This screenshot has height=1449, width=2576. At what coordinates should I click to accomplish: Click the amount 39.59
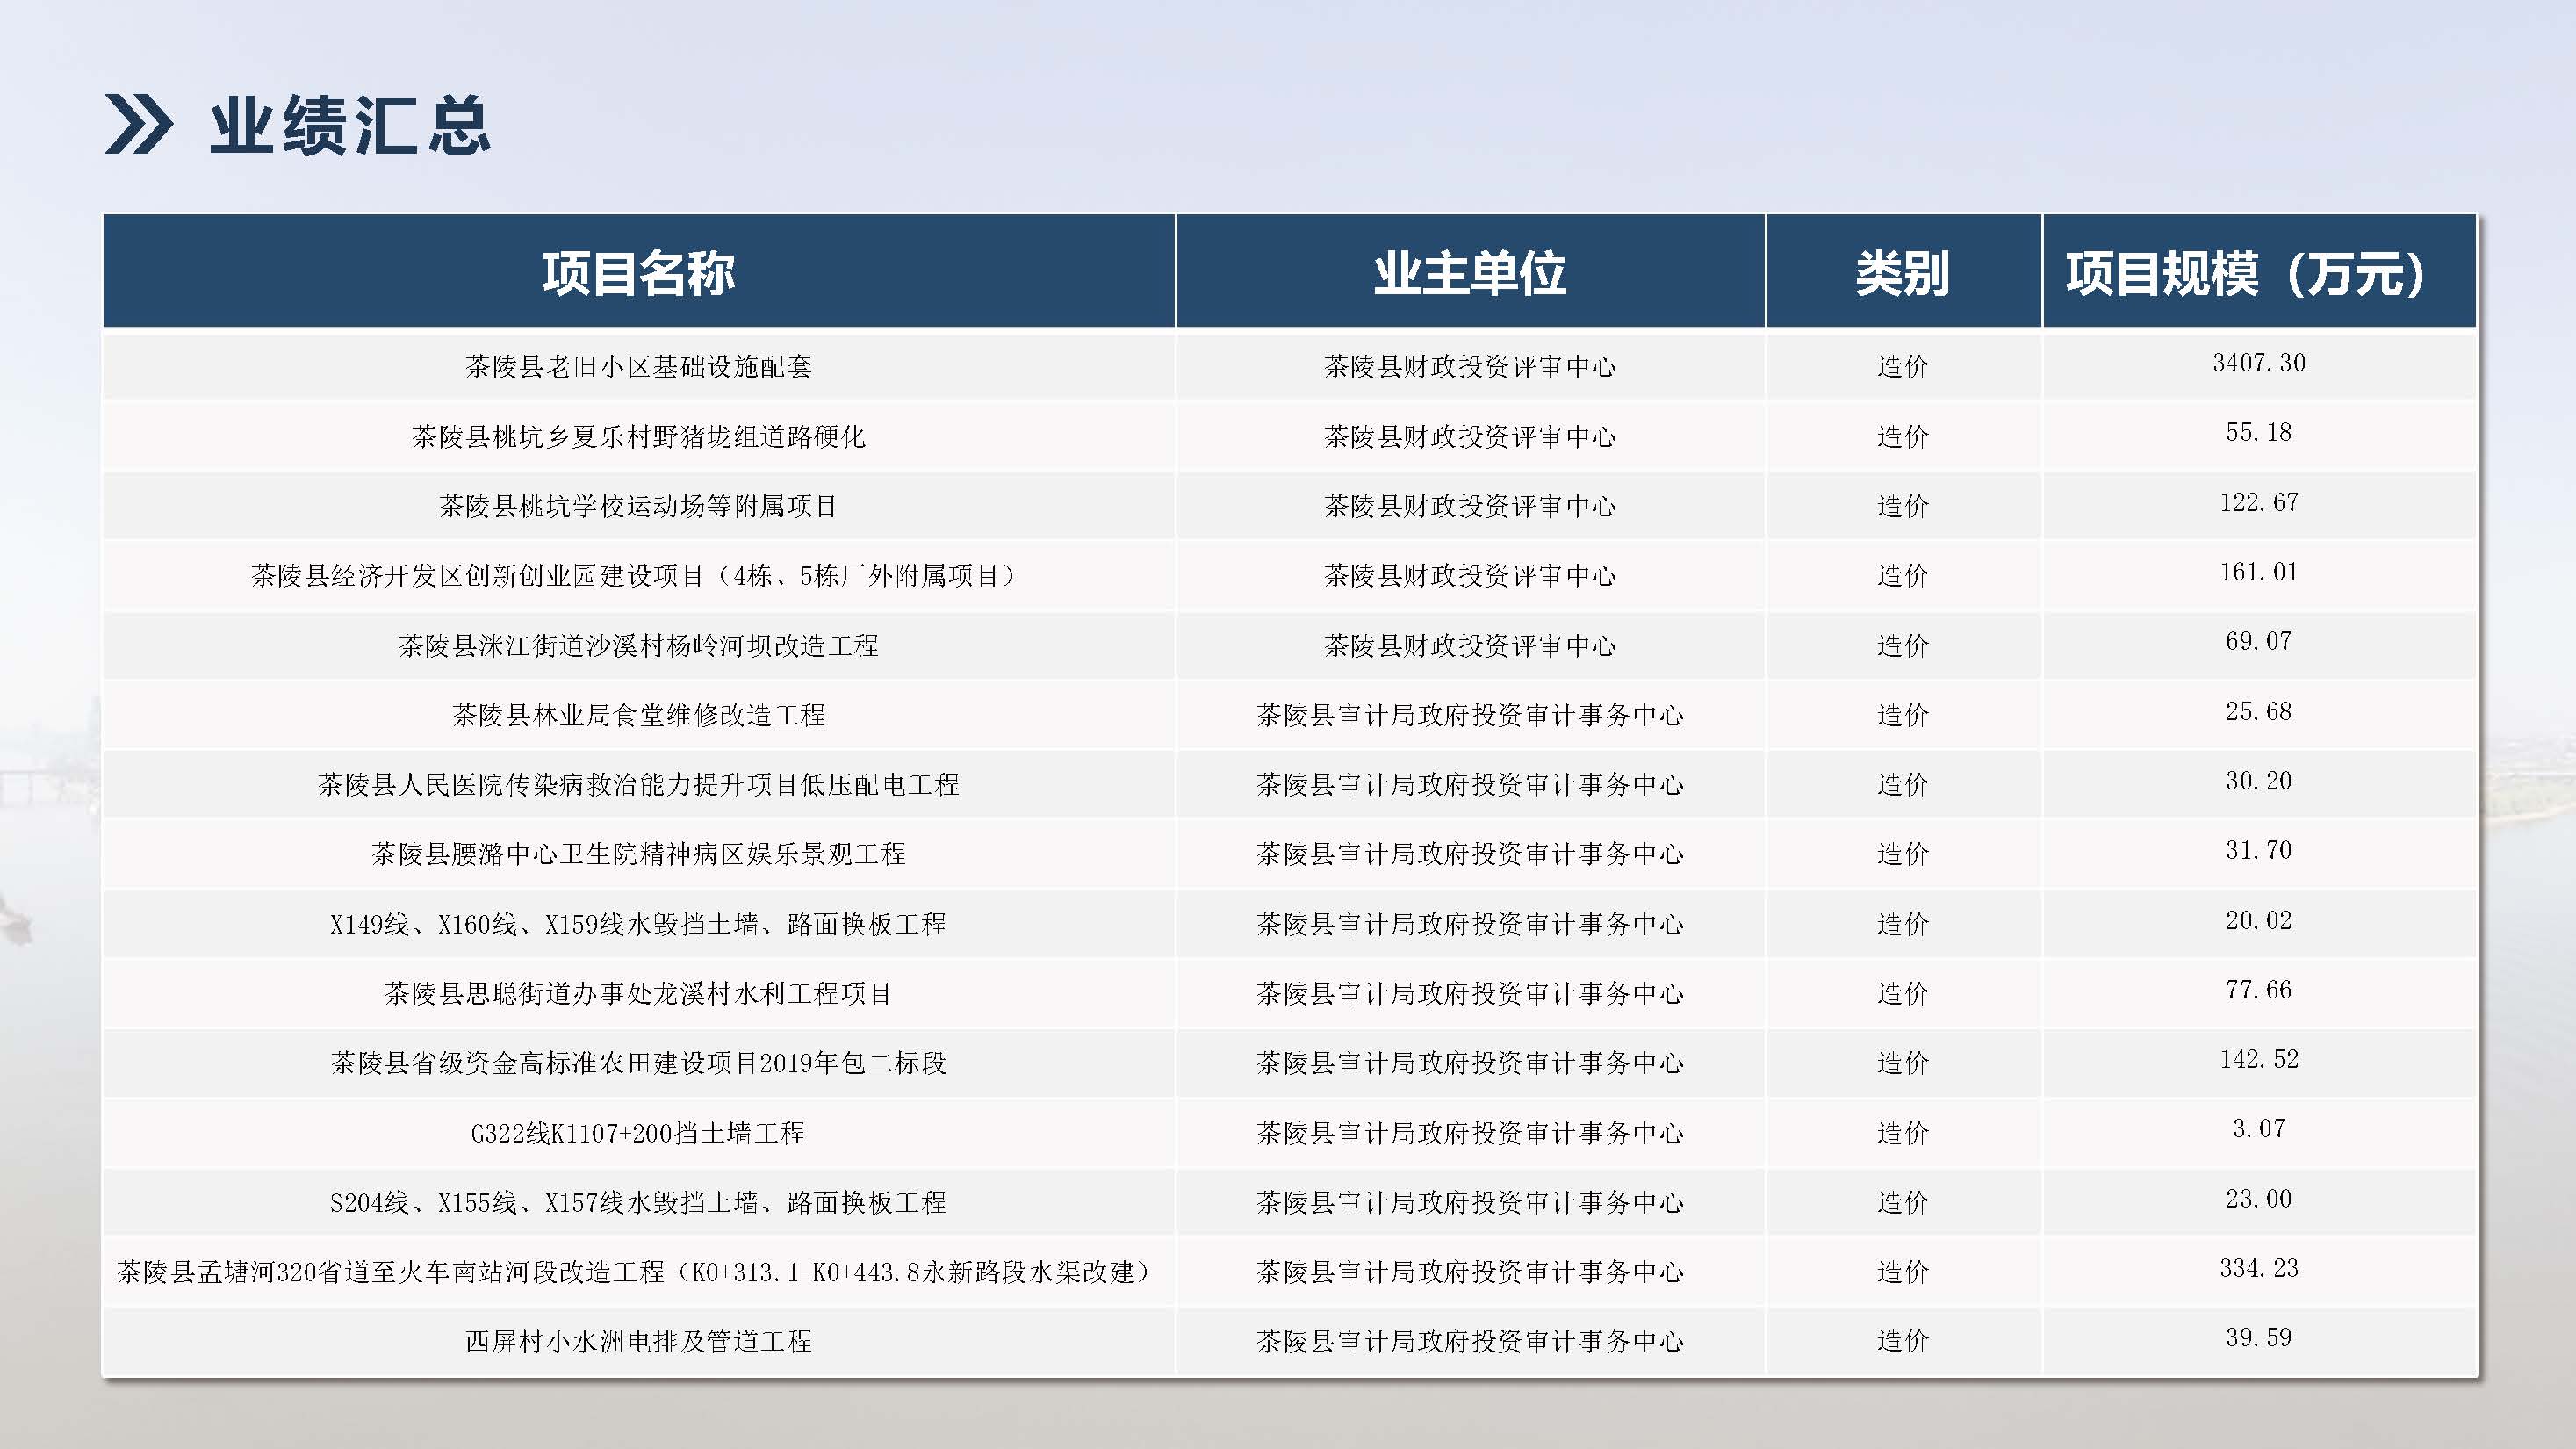tap(2259, 1338)
